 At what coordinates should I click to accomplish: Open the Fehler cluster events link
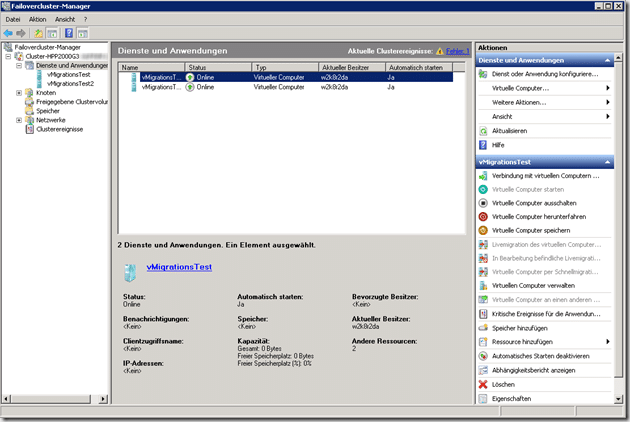pyautogui.click(x=458, y=51)
